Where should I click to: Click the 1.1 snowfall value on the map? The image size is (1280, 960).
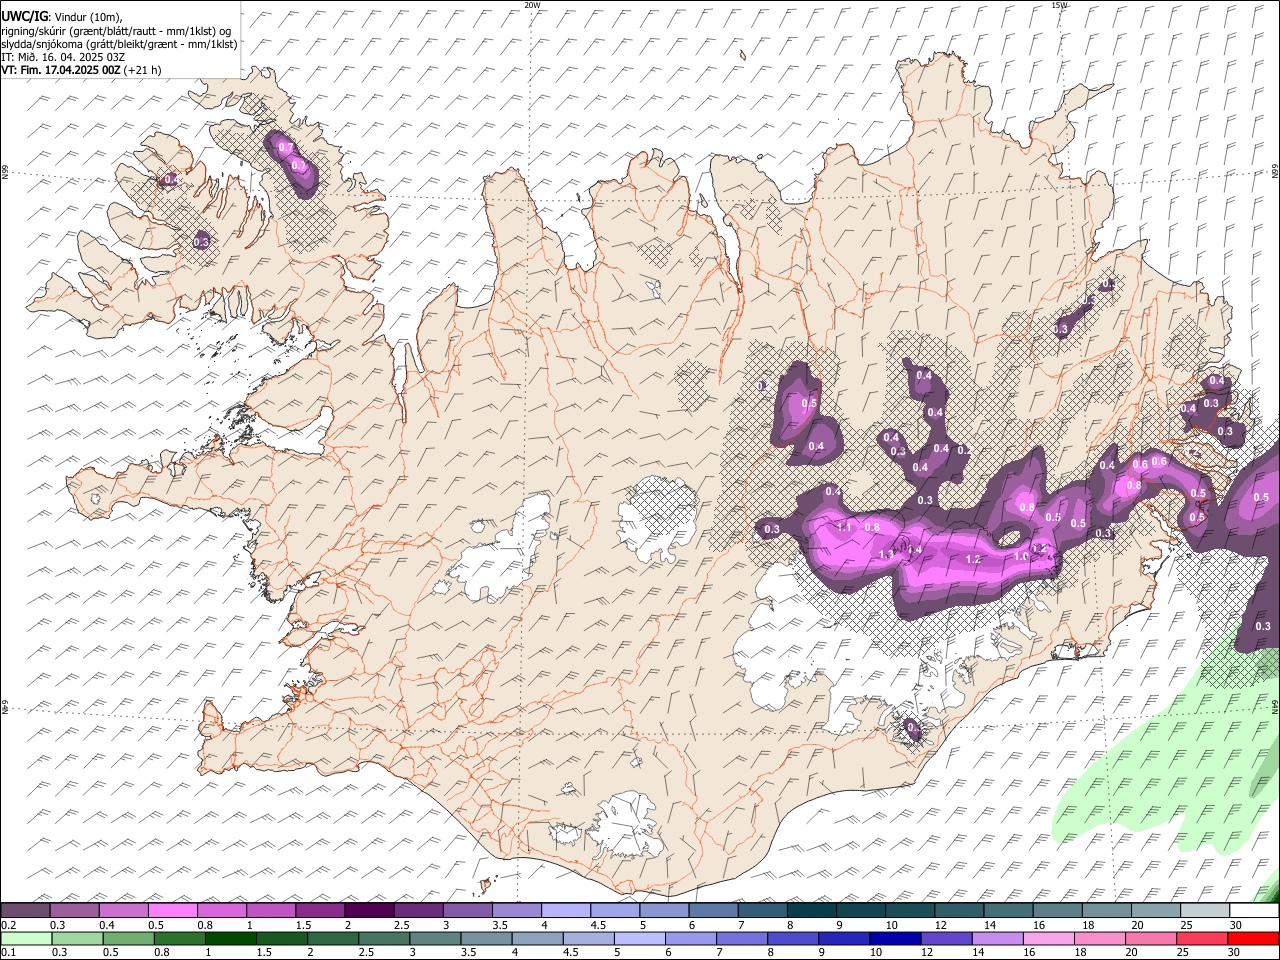(843, 527)
